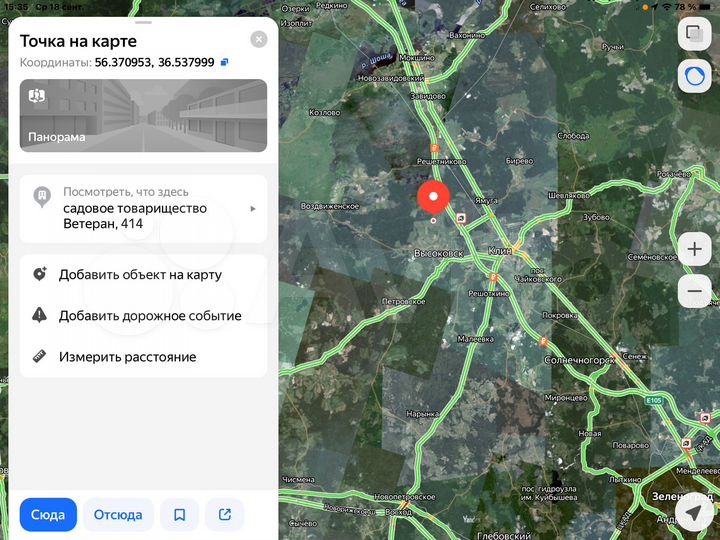The width and height of the screenshot is (720, 540).
Task: Select Добавить дорожное событие
Action: tap(143, 315)
